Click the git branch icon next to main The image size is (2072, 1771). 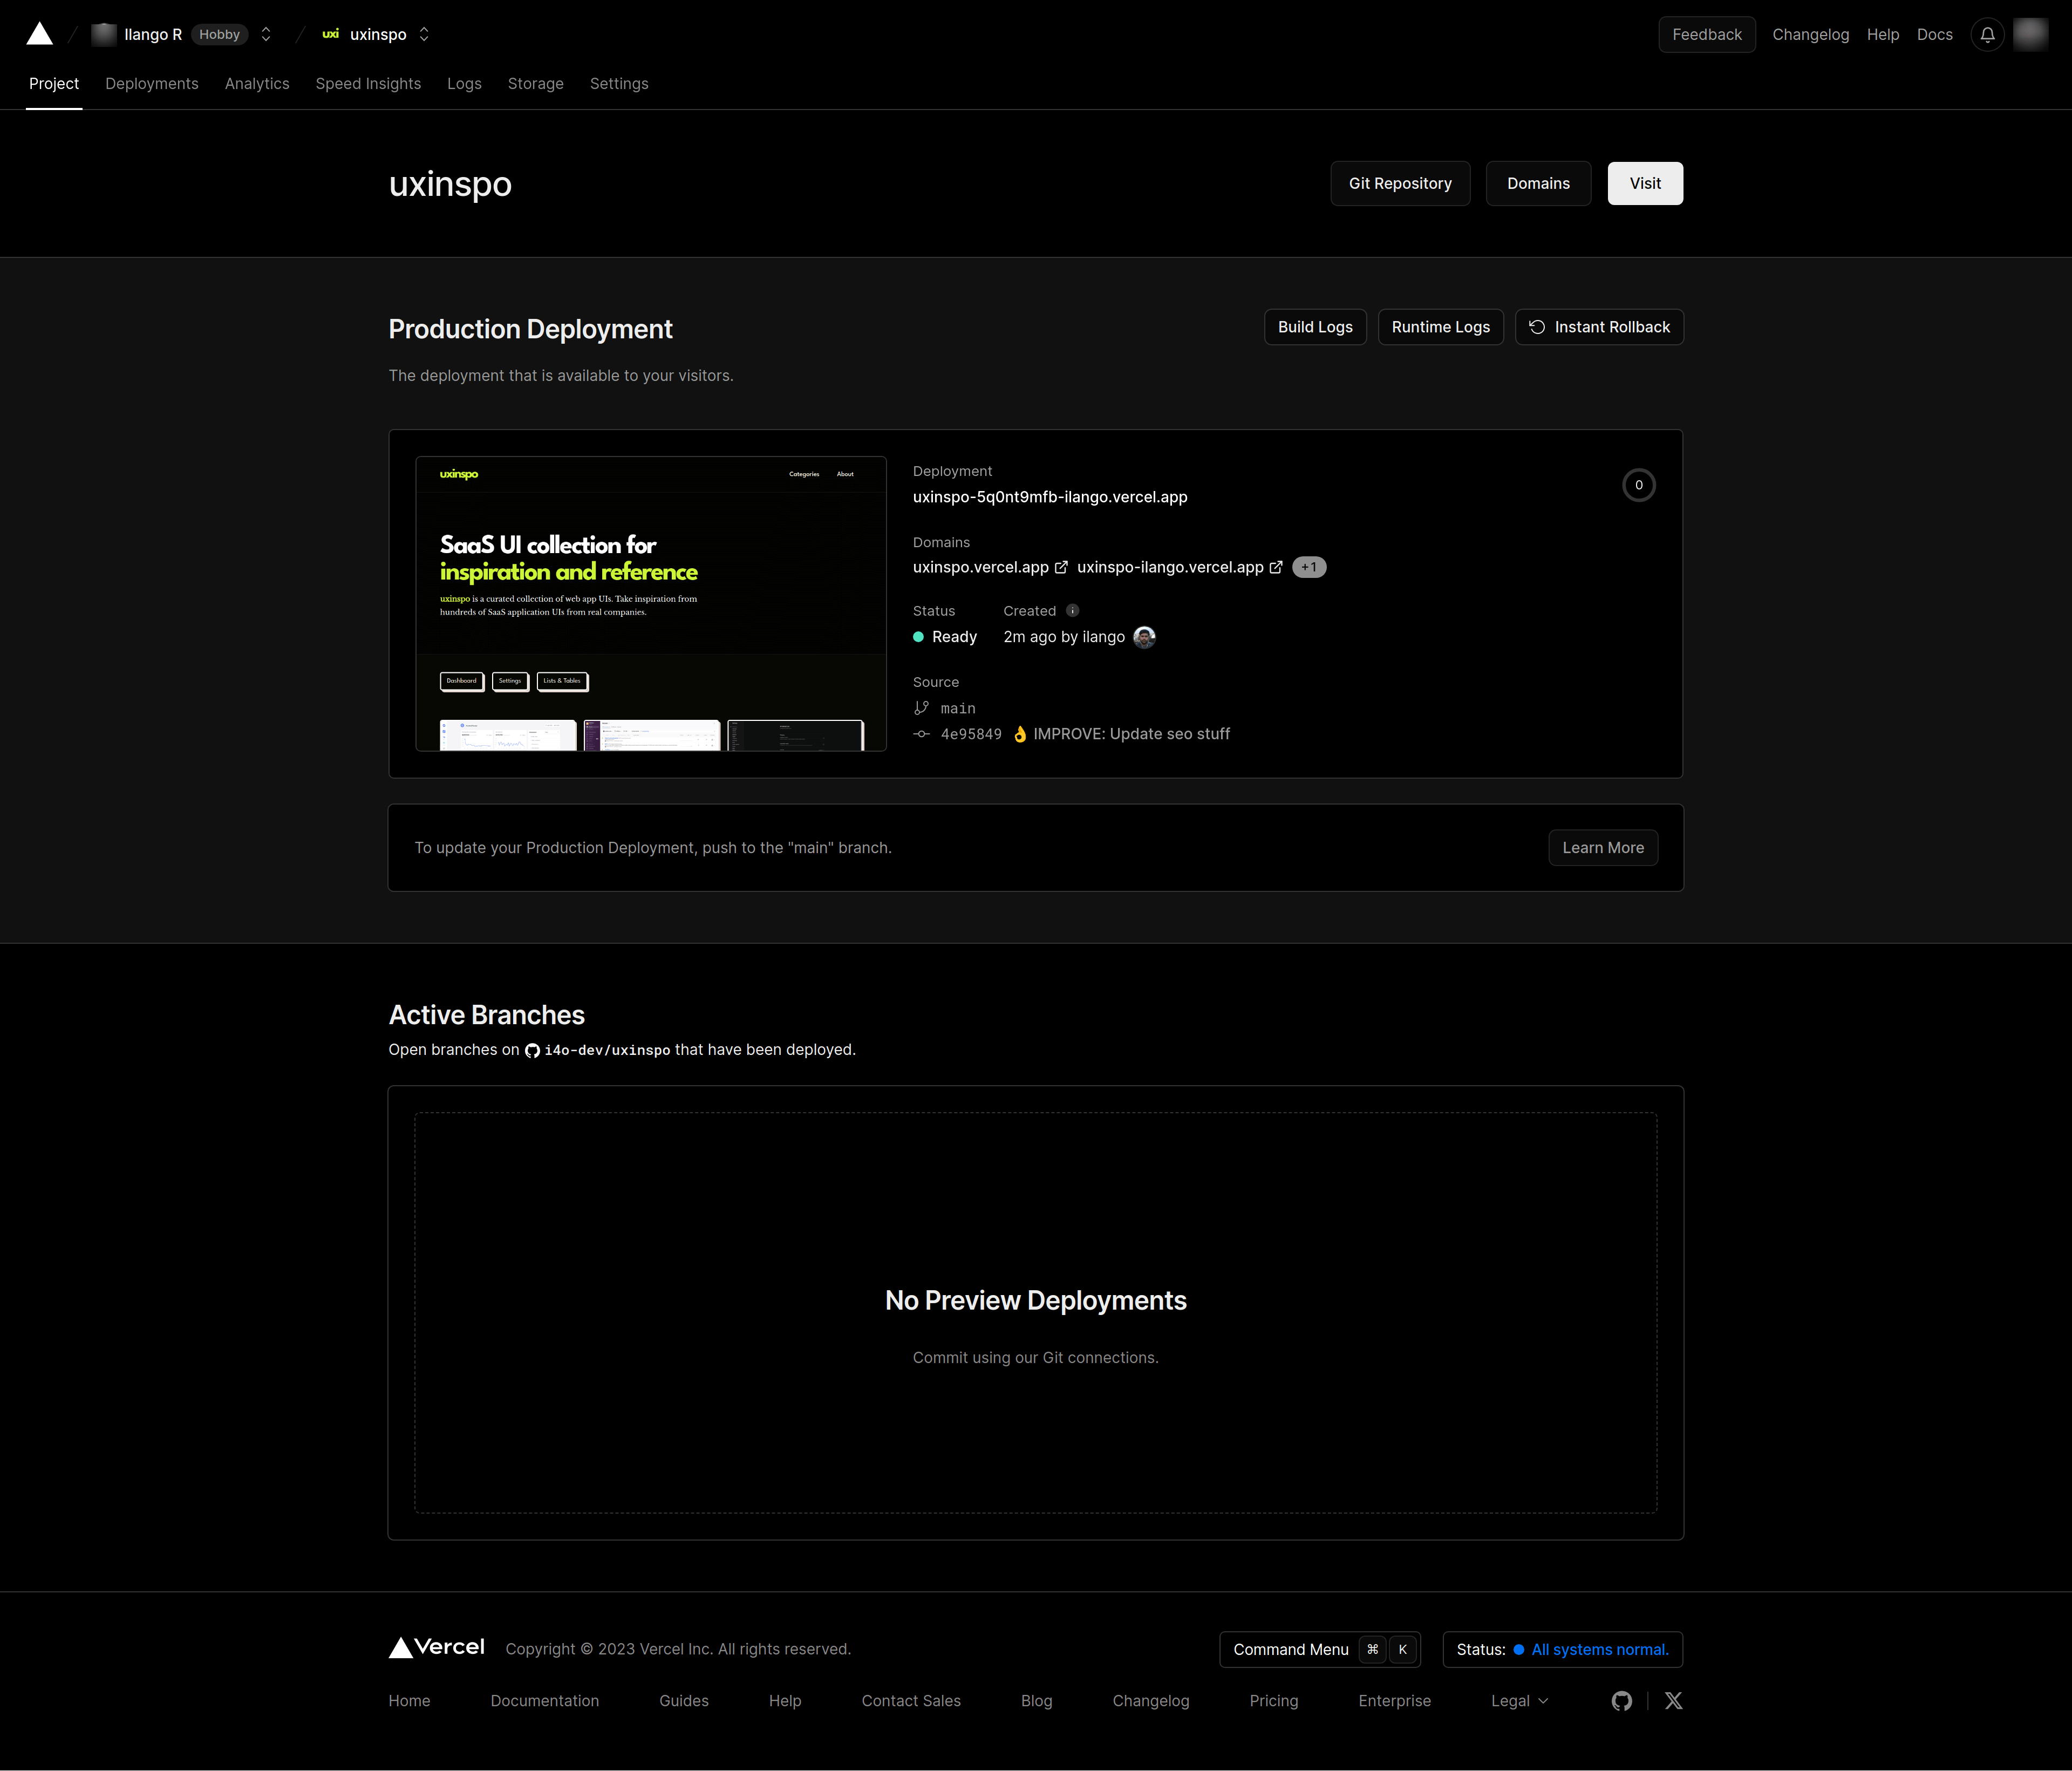921,708
